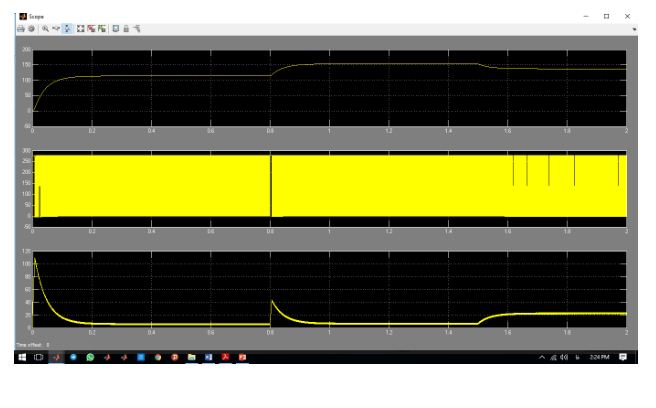Select the Zoom X-axis tool

point(56,29)
